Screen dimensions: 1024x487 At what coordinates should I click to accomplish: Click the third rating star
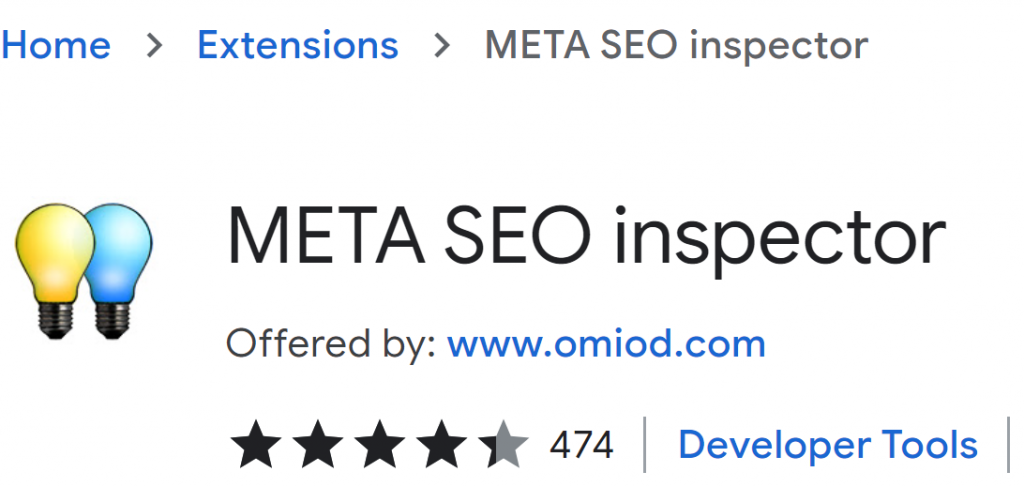pos(379,445)
